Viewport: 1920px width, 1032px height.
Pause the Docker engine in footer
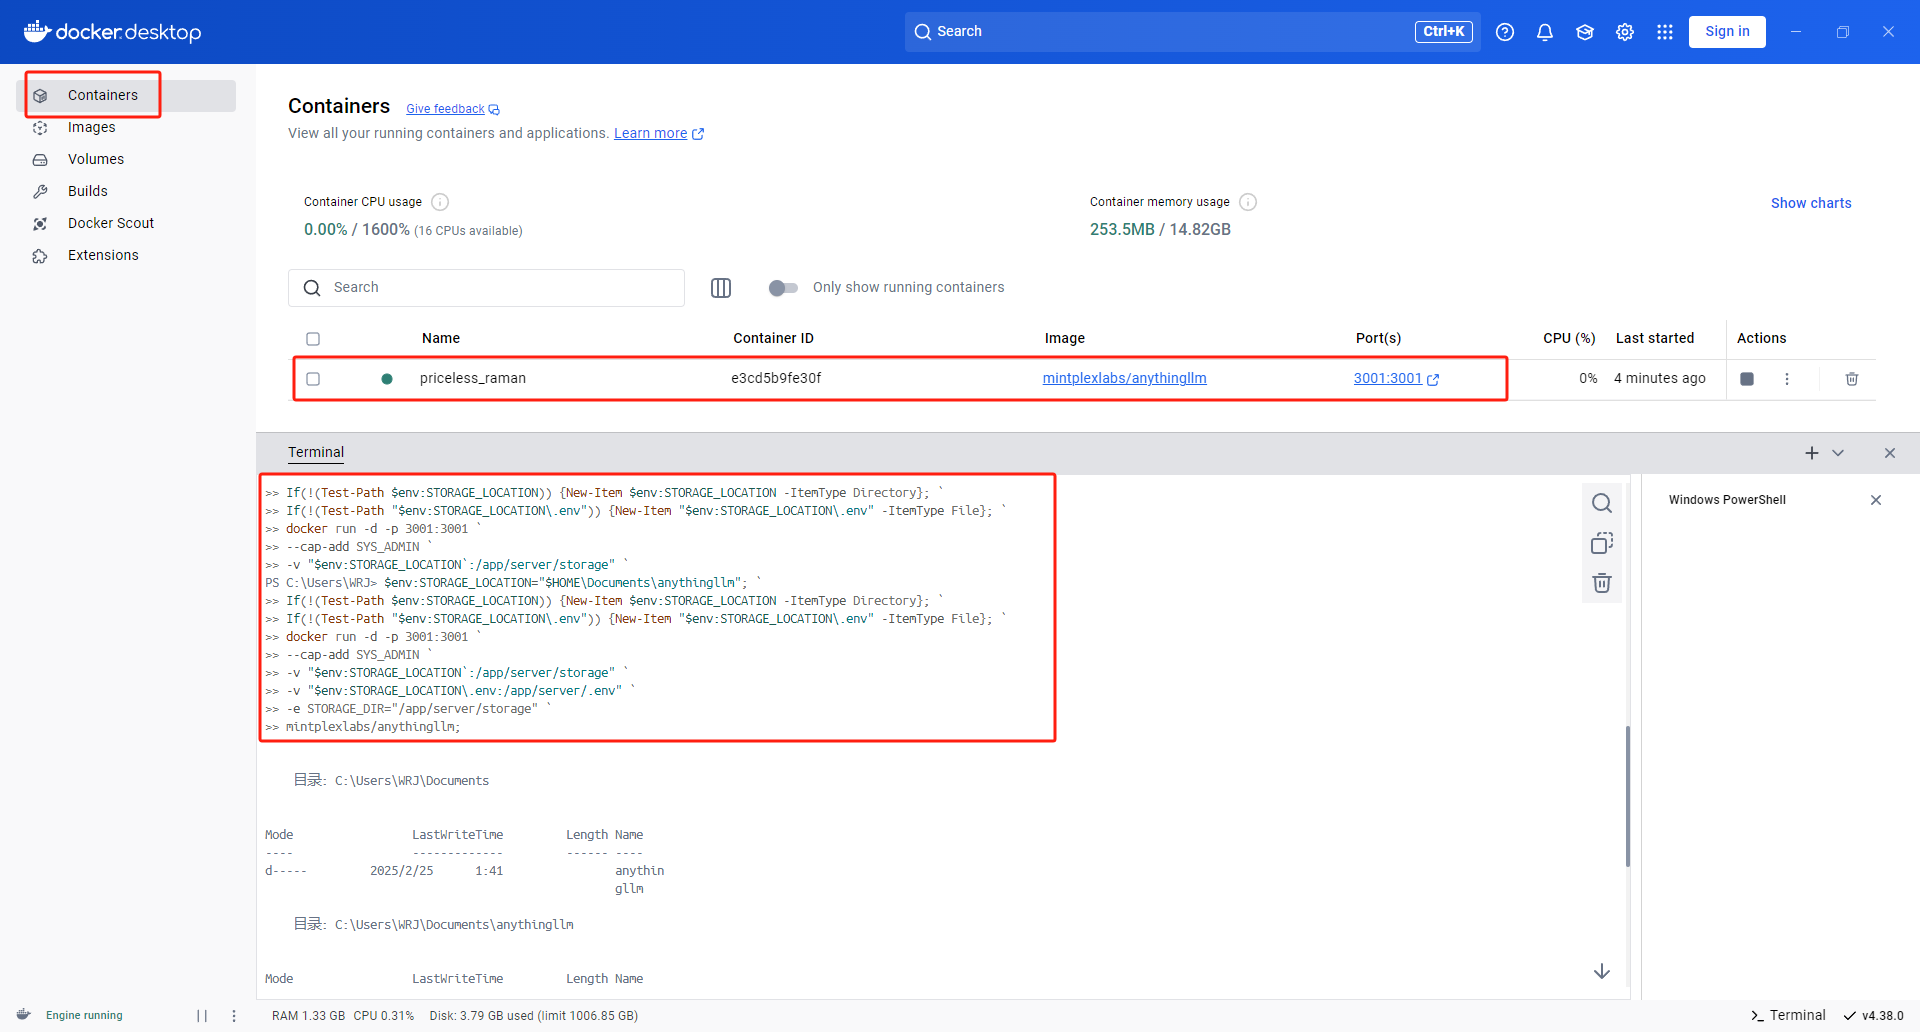point(202,1015)
